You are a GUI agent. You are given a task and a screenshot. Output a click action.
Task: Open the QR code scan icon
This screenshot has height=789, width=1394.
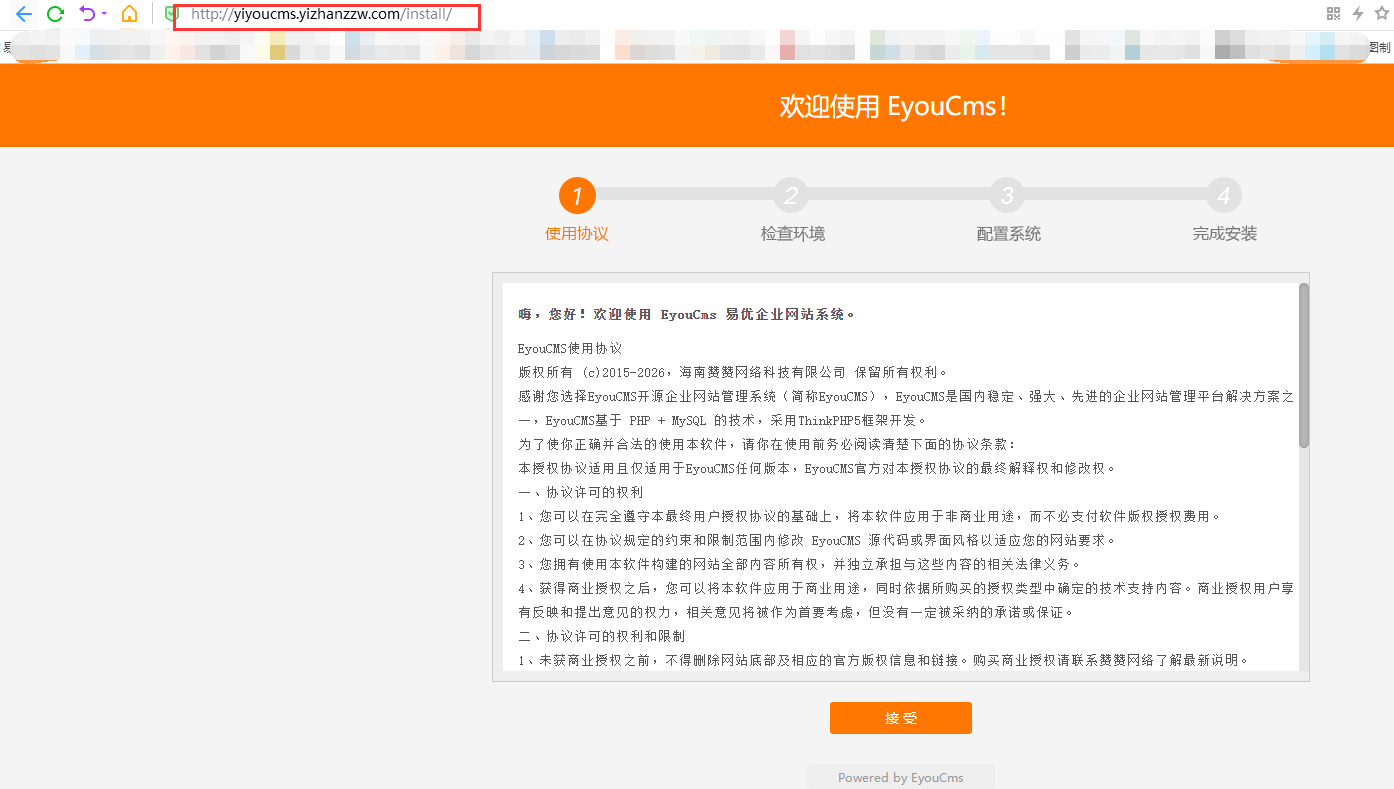1334,13
